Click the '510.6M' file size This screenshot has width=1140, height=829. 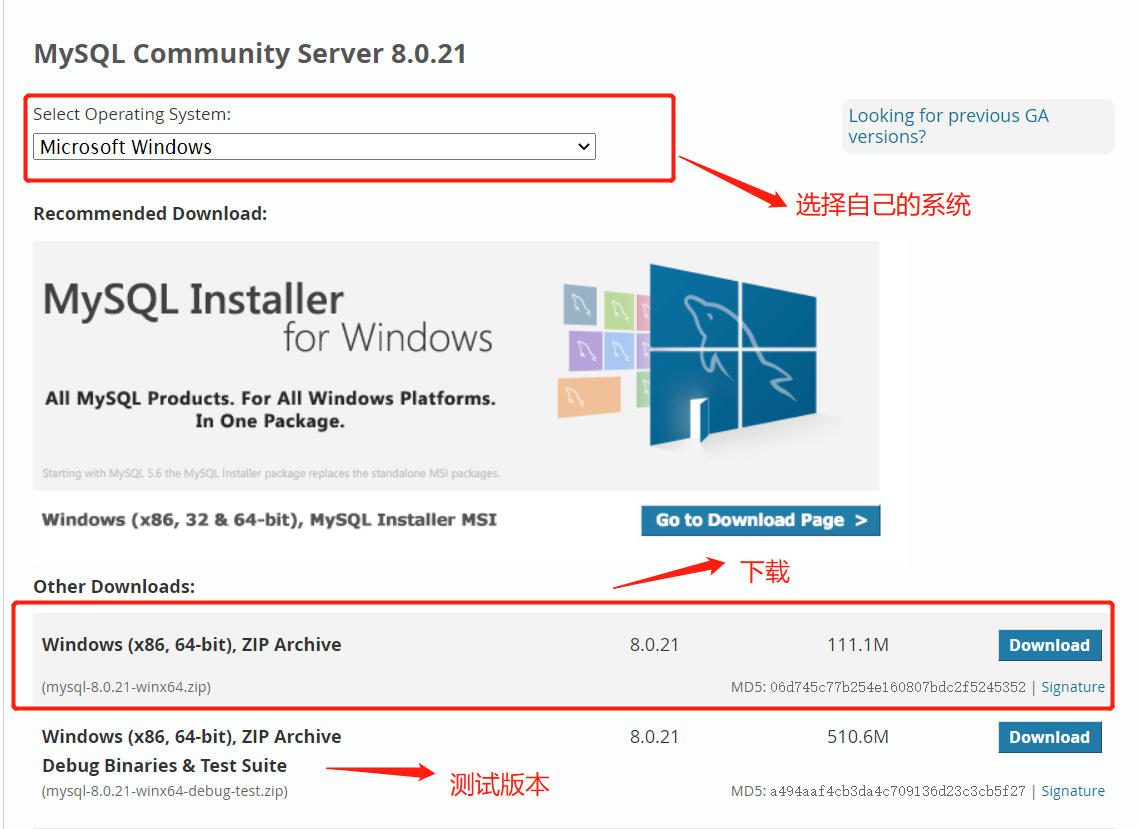858,737
